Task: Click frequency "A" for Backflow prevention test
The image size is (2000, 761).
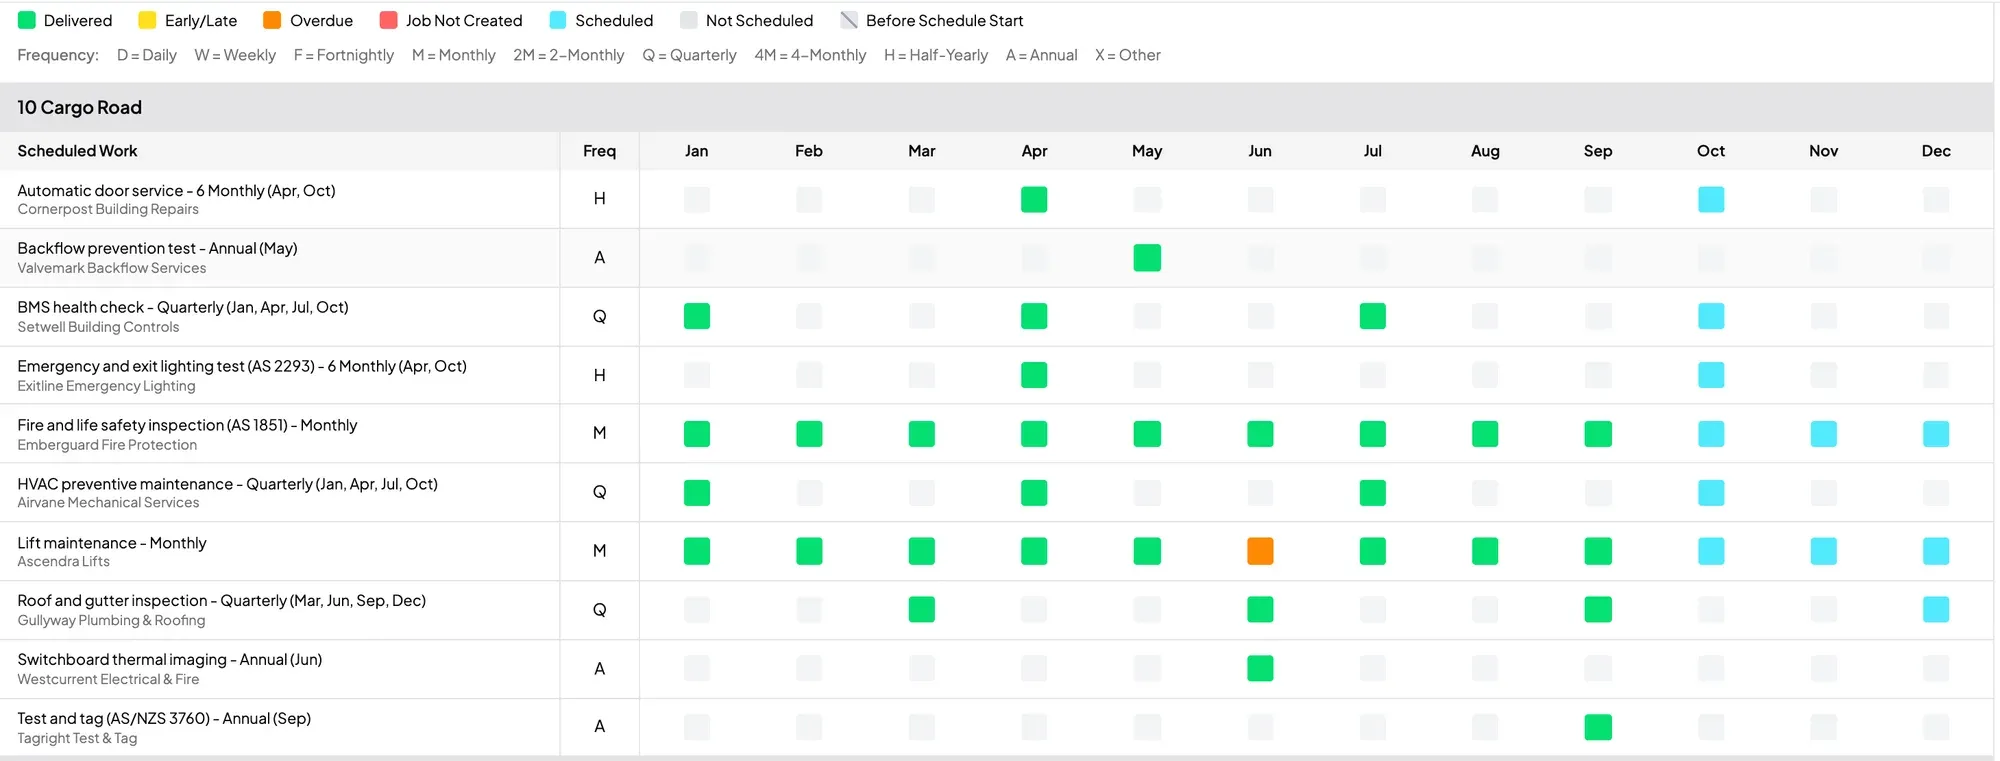Action: point(599,258)
